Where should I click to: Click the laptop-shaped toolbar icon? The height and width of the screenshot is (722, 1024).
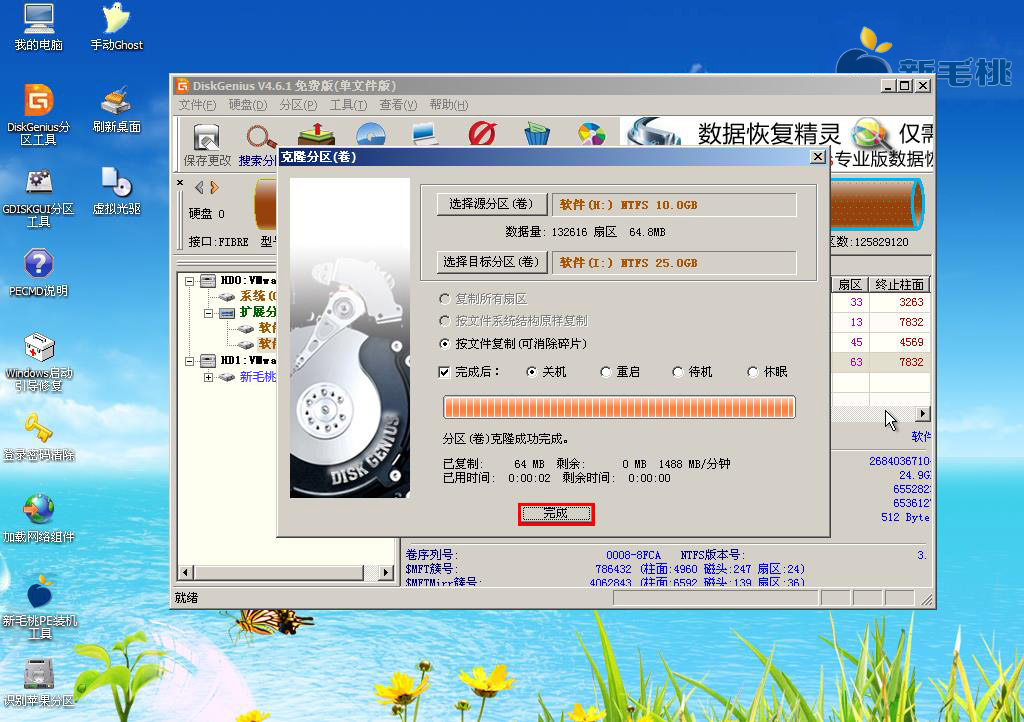[x=424, y=134]
